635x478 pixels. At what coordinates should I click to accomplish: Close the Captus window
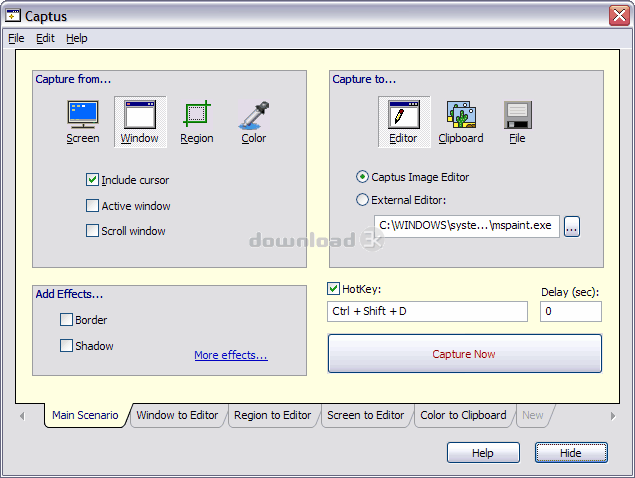(x=619, y=16)
